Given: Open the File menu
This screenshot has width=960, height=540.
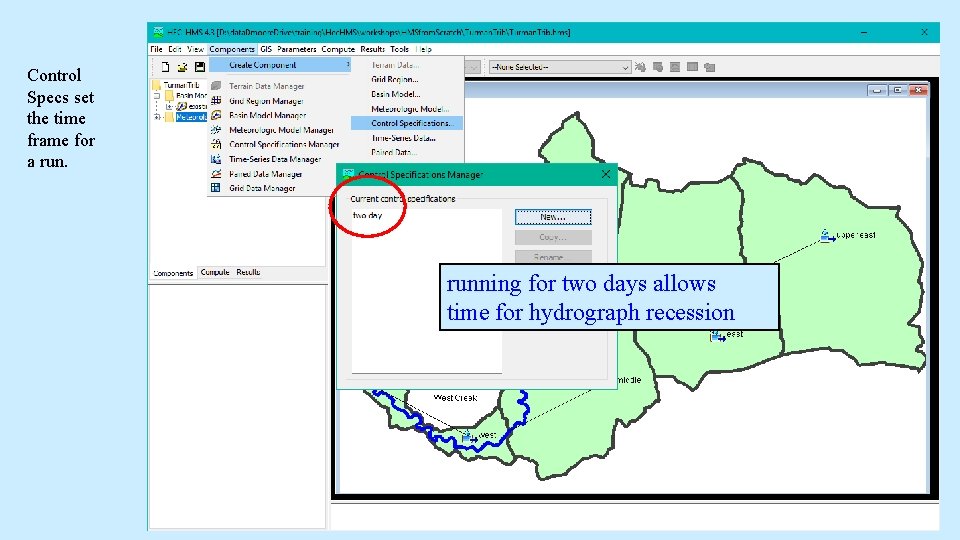Looking at the screenshot, I should pyautogui.click(x=157, y=49).
